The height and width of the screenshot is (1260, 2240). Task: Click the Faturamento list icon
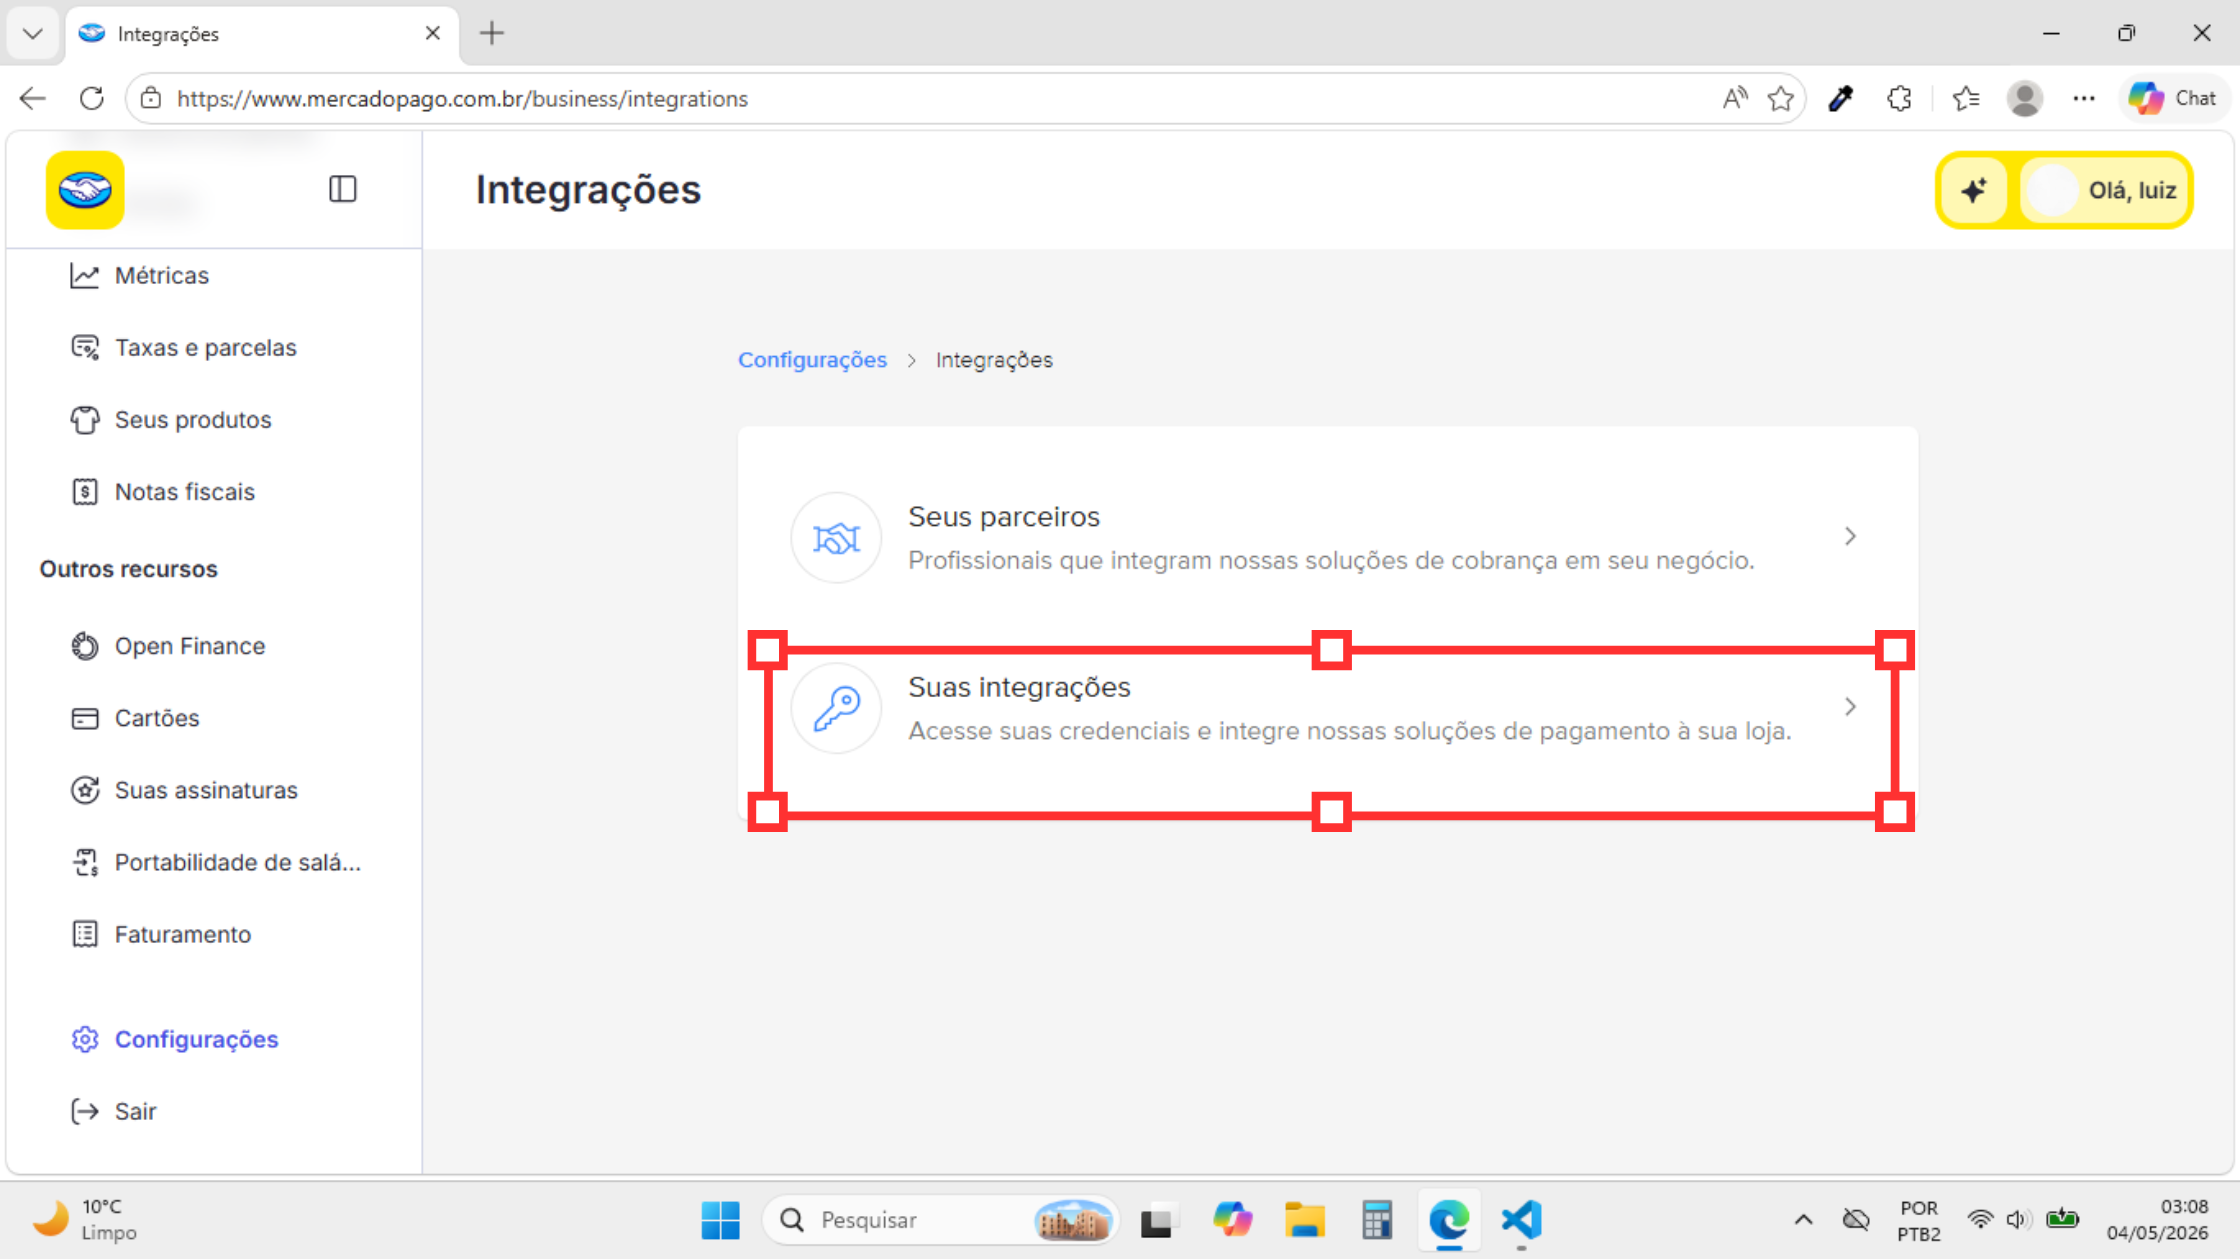85,934
